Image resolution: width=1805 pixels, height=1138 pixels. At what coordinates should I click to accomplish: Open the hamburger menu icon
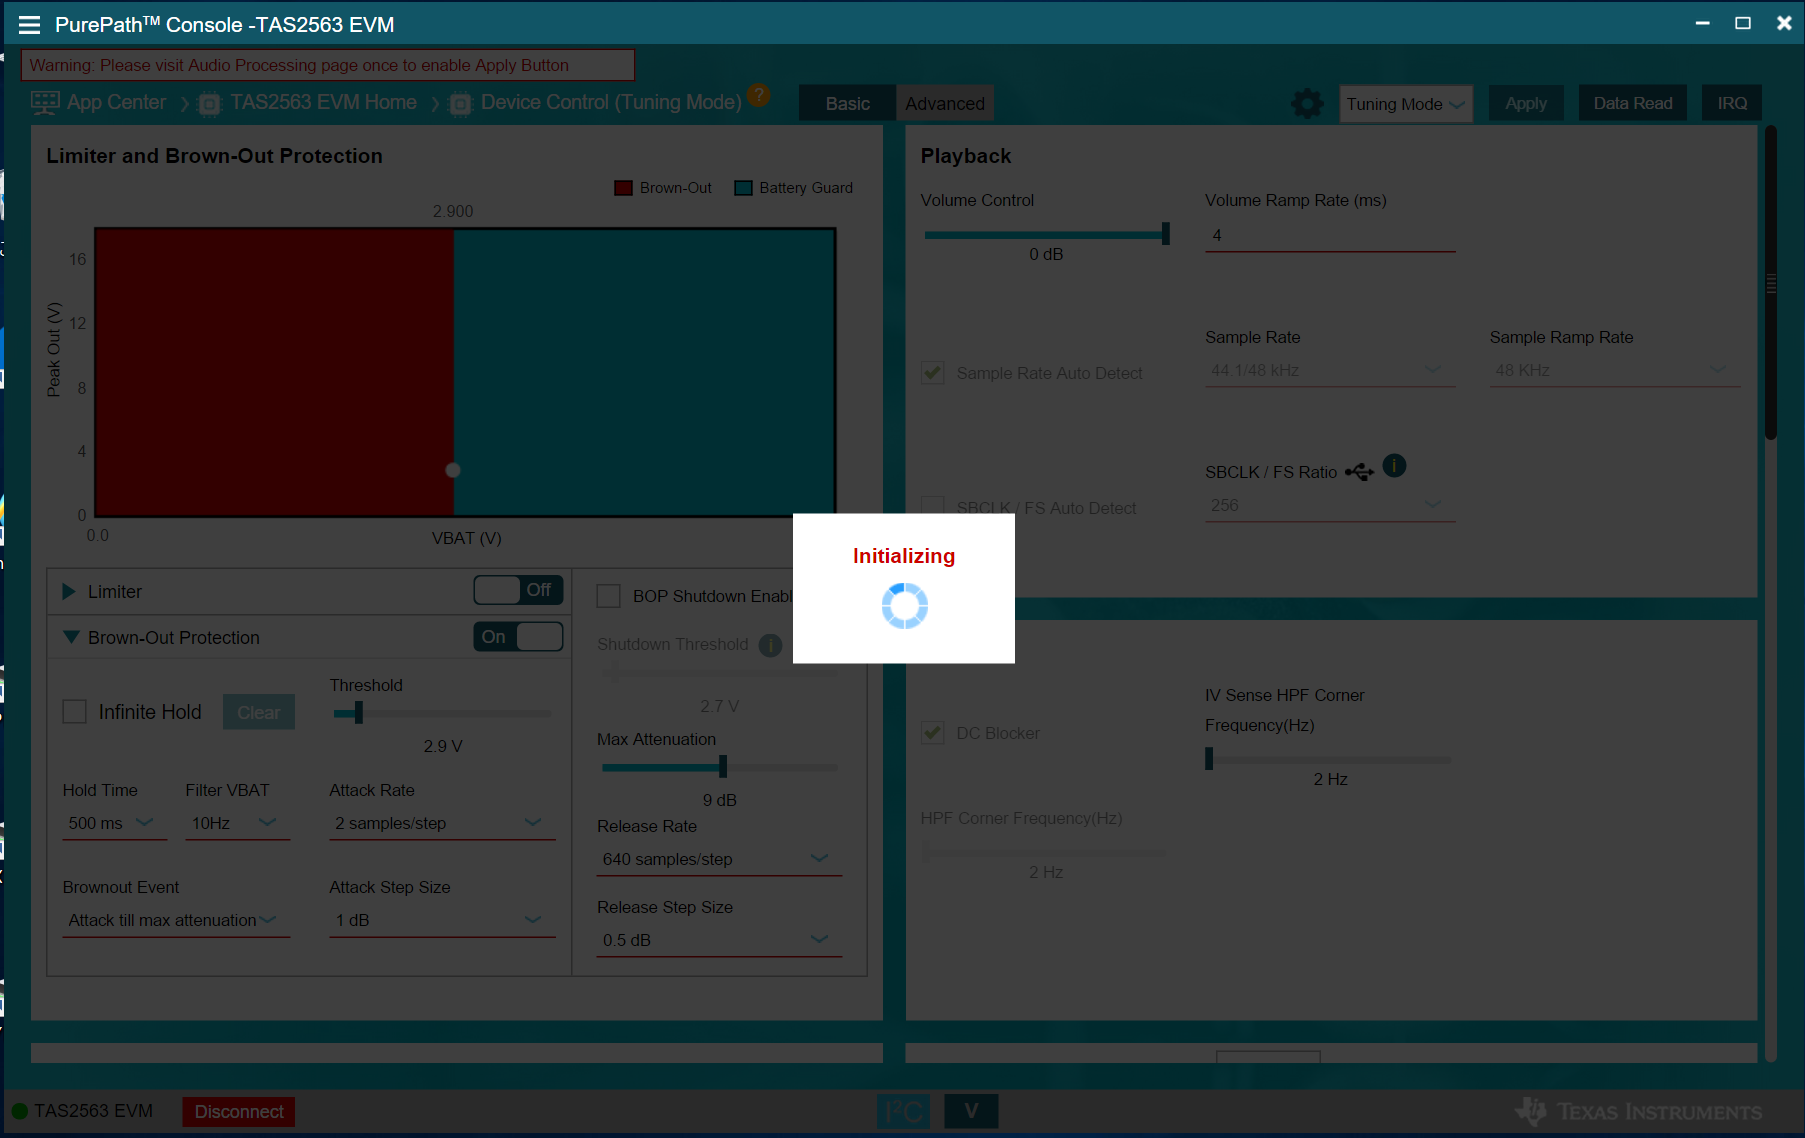coord(29,25)
